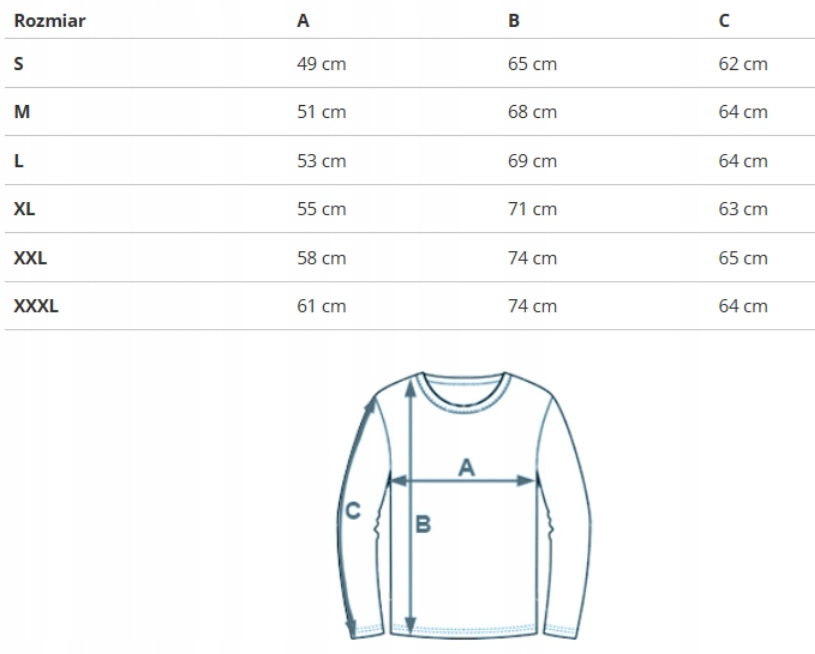Image resolution: width=815 pixels, height=654 pixels.
Task: Click the 58 cm value for size XXL
Action: click(x=321, y=258)
